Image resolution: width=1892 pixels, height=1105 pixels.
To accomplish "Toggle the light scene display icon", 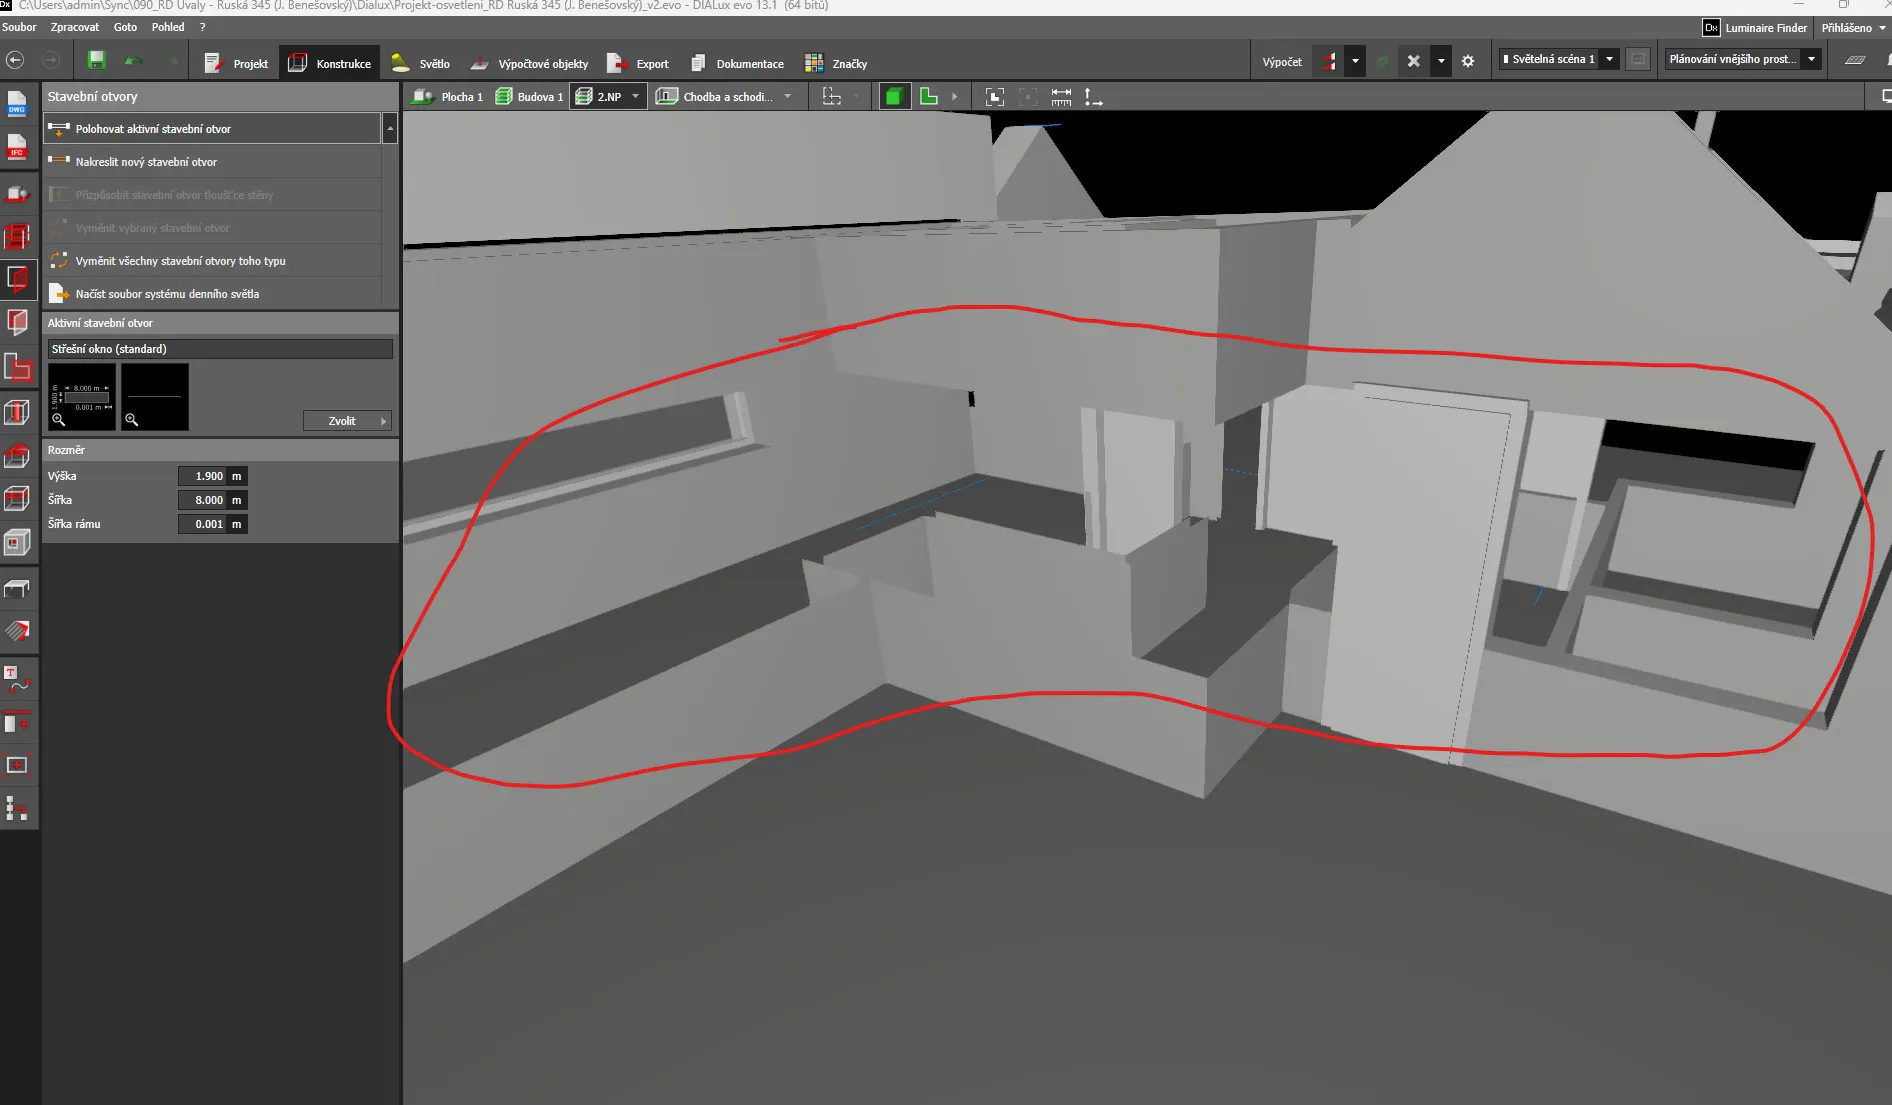I will point(1637,59).
